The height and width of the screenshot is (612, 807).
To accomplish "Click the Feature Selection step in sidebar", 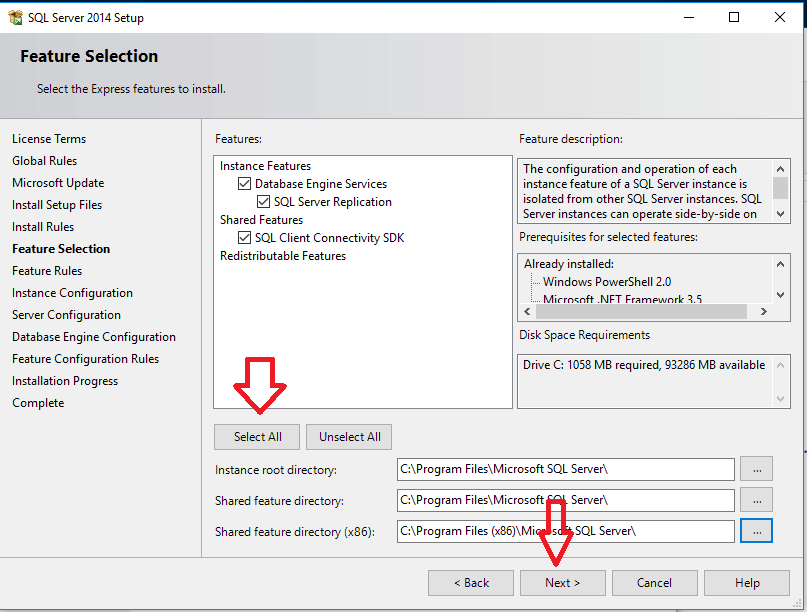I will [x=61, y=249].
